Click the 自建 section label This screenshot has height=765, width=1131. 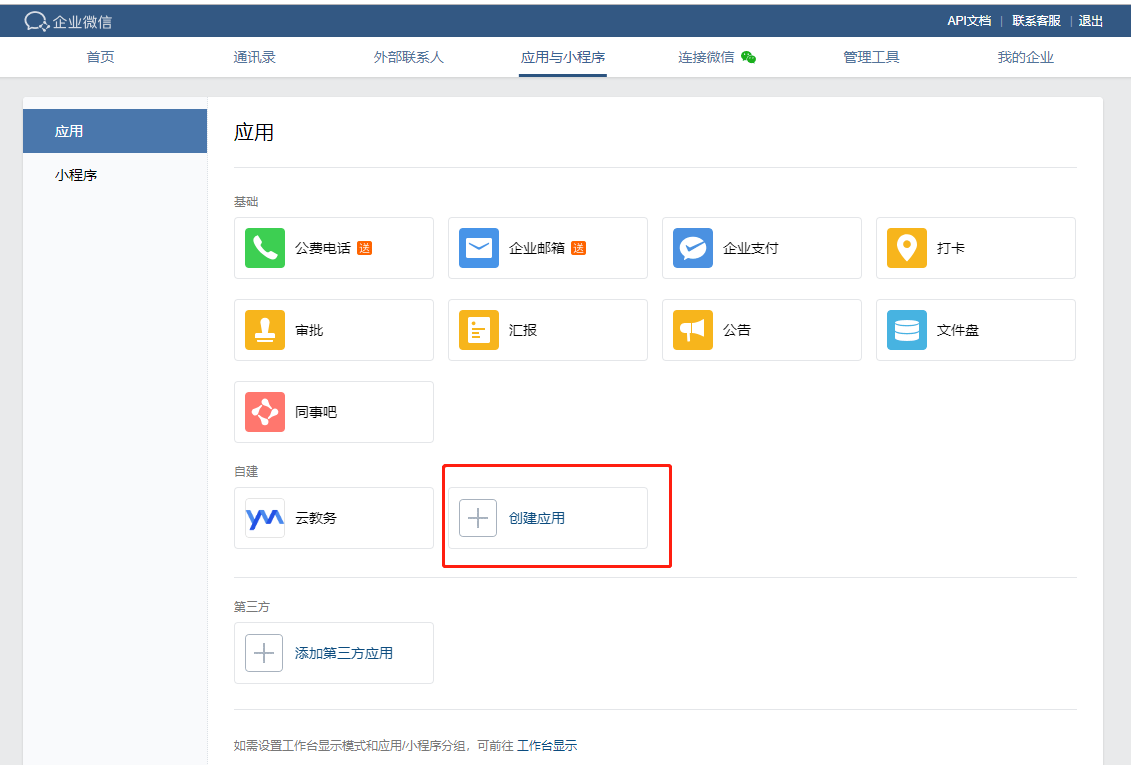click(x=246, y=472)
